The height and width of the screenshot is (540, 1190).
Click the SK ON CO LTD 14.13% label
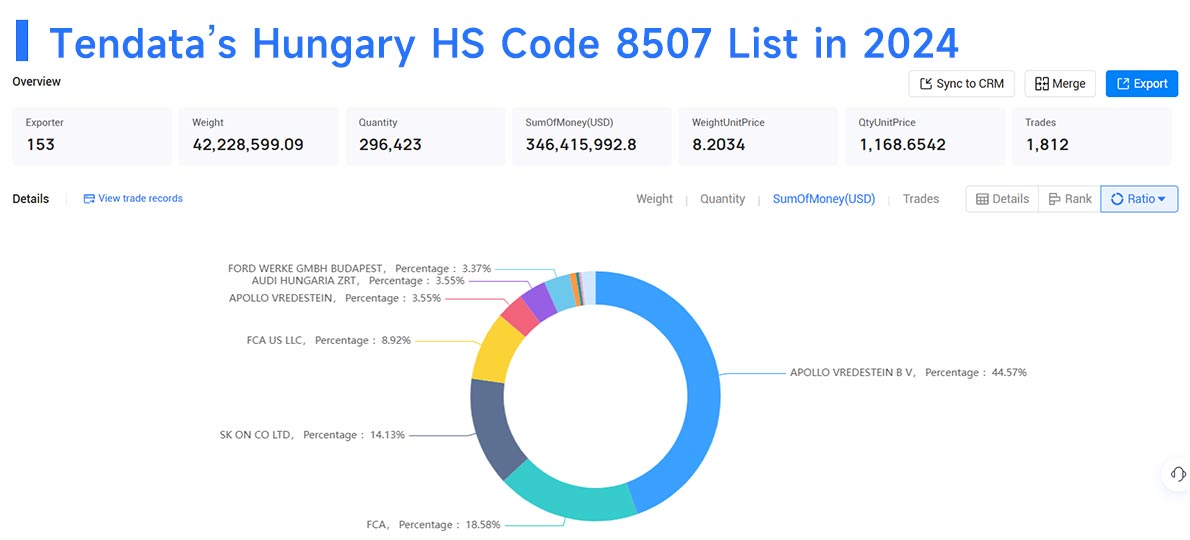coord(313,435)
